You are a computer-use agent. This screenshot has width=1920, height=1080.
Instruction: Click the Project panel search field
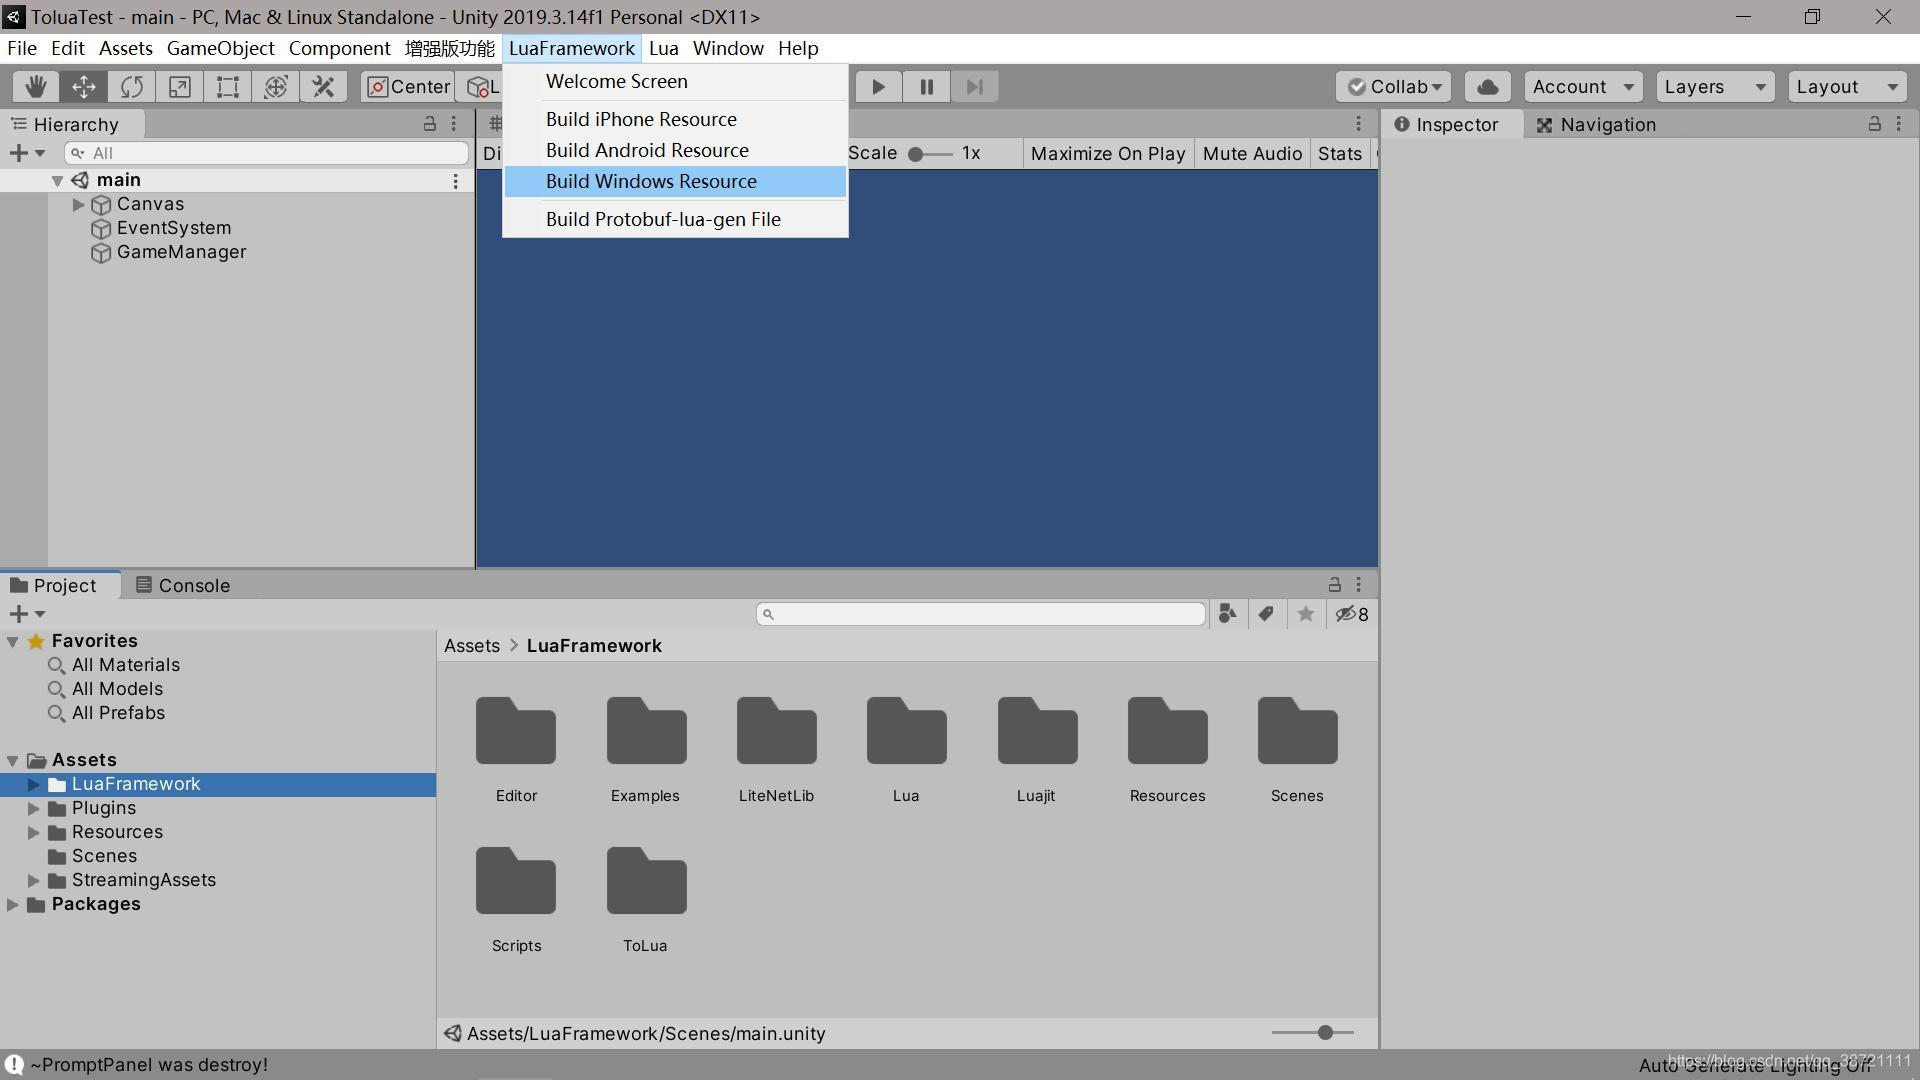pyautogui.click(x=980, y=613)
